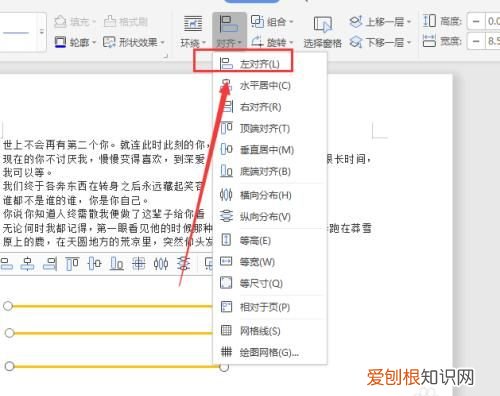Image resolution: width=500 pixels, height=396 pixels.
Task: Click align-bottom icon in floating toolbar
Action: click(117, 264)
